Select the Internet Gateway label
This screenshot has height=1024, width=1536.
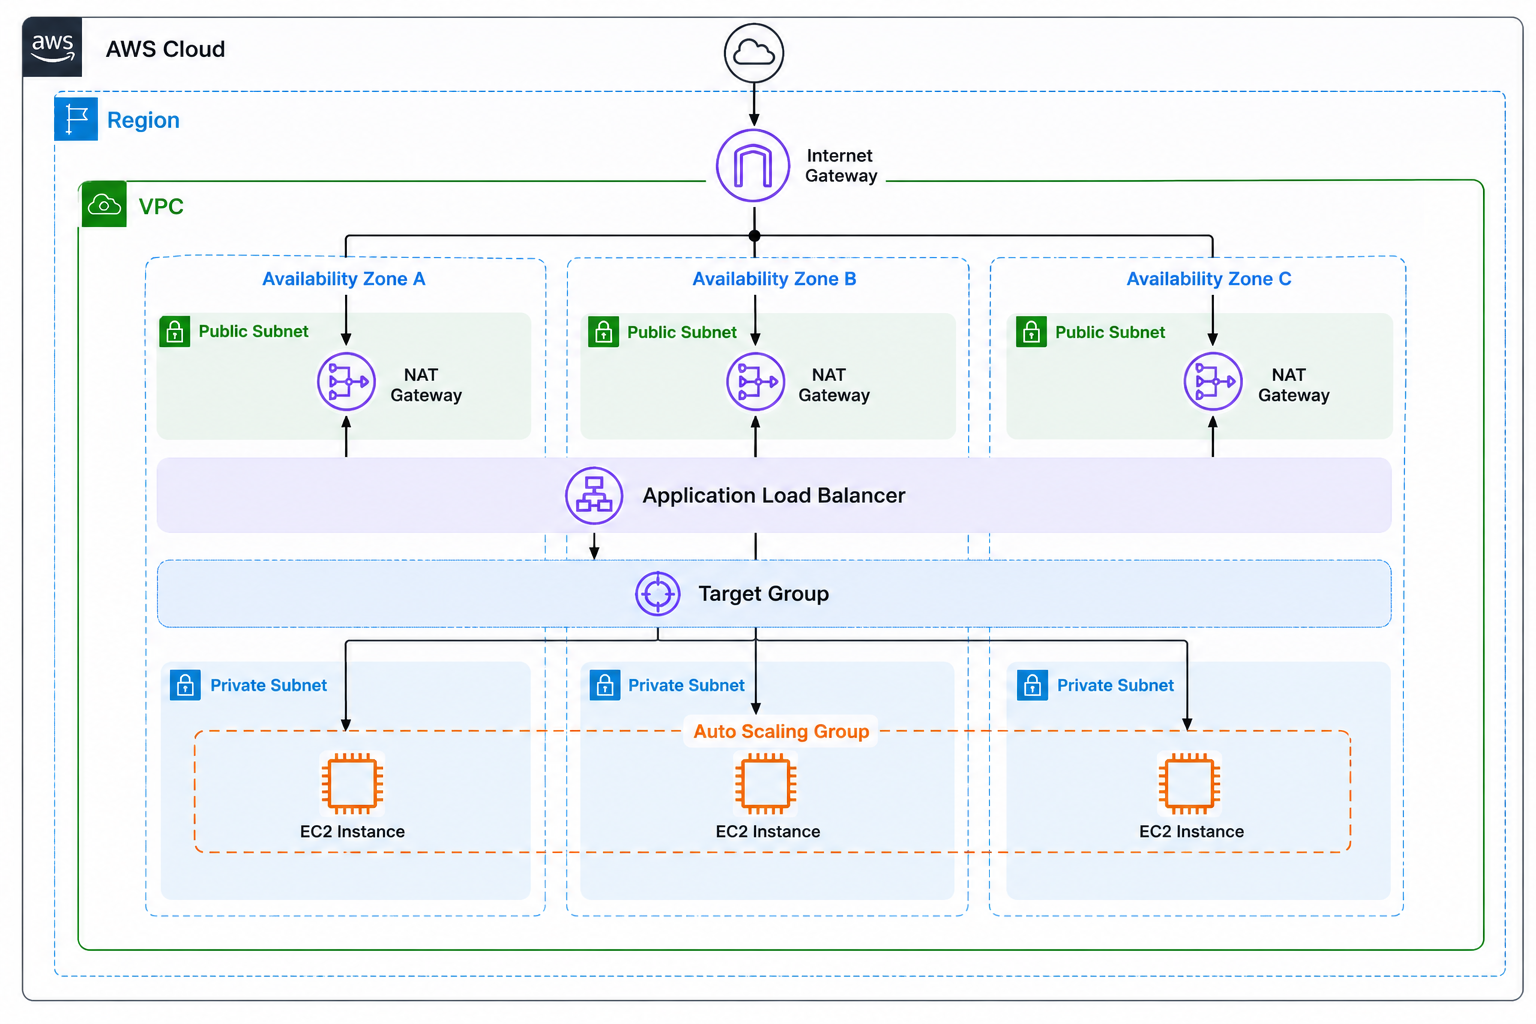point(841,166)
